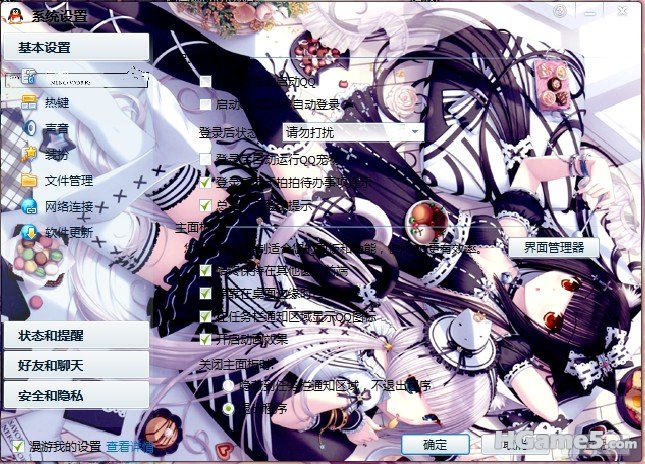Screen dimensions: 645x464
Task: Open the 文件管理 folder icon
Action: tap(29, 180)
